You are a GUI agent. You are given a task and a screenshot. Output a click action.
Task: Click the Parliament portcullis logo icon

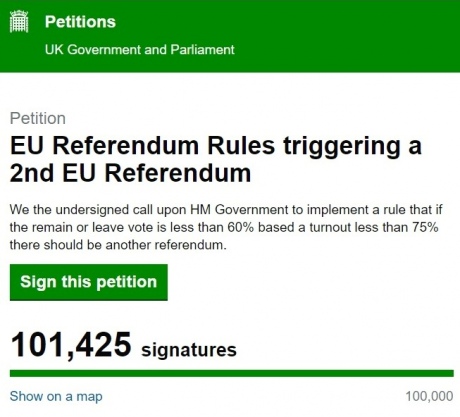[19, 22]
